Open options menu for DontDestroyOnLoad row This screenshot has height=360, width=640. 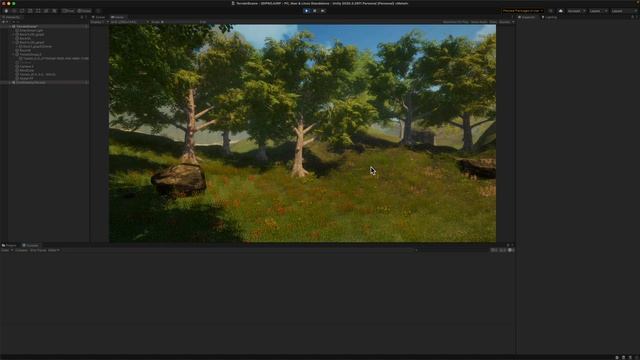86,82
